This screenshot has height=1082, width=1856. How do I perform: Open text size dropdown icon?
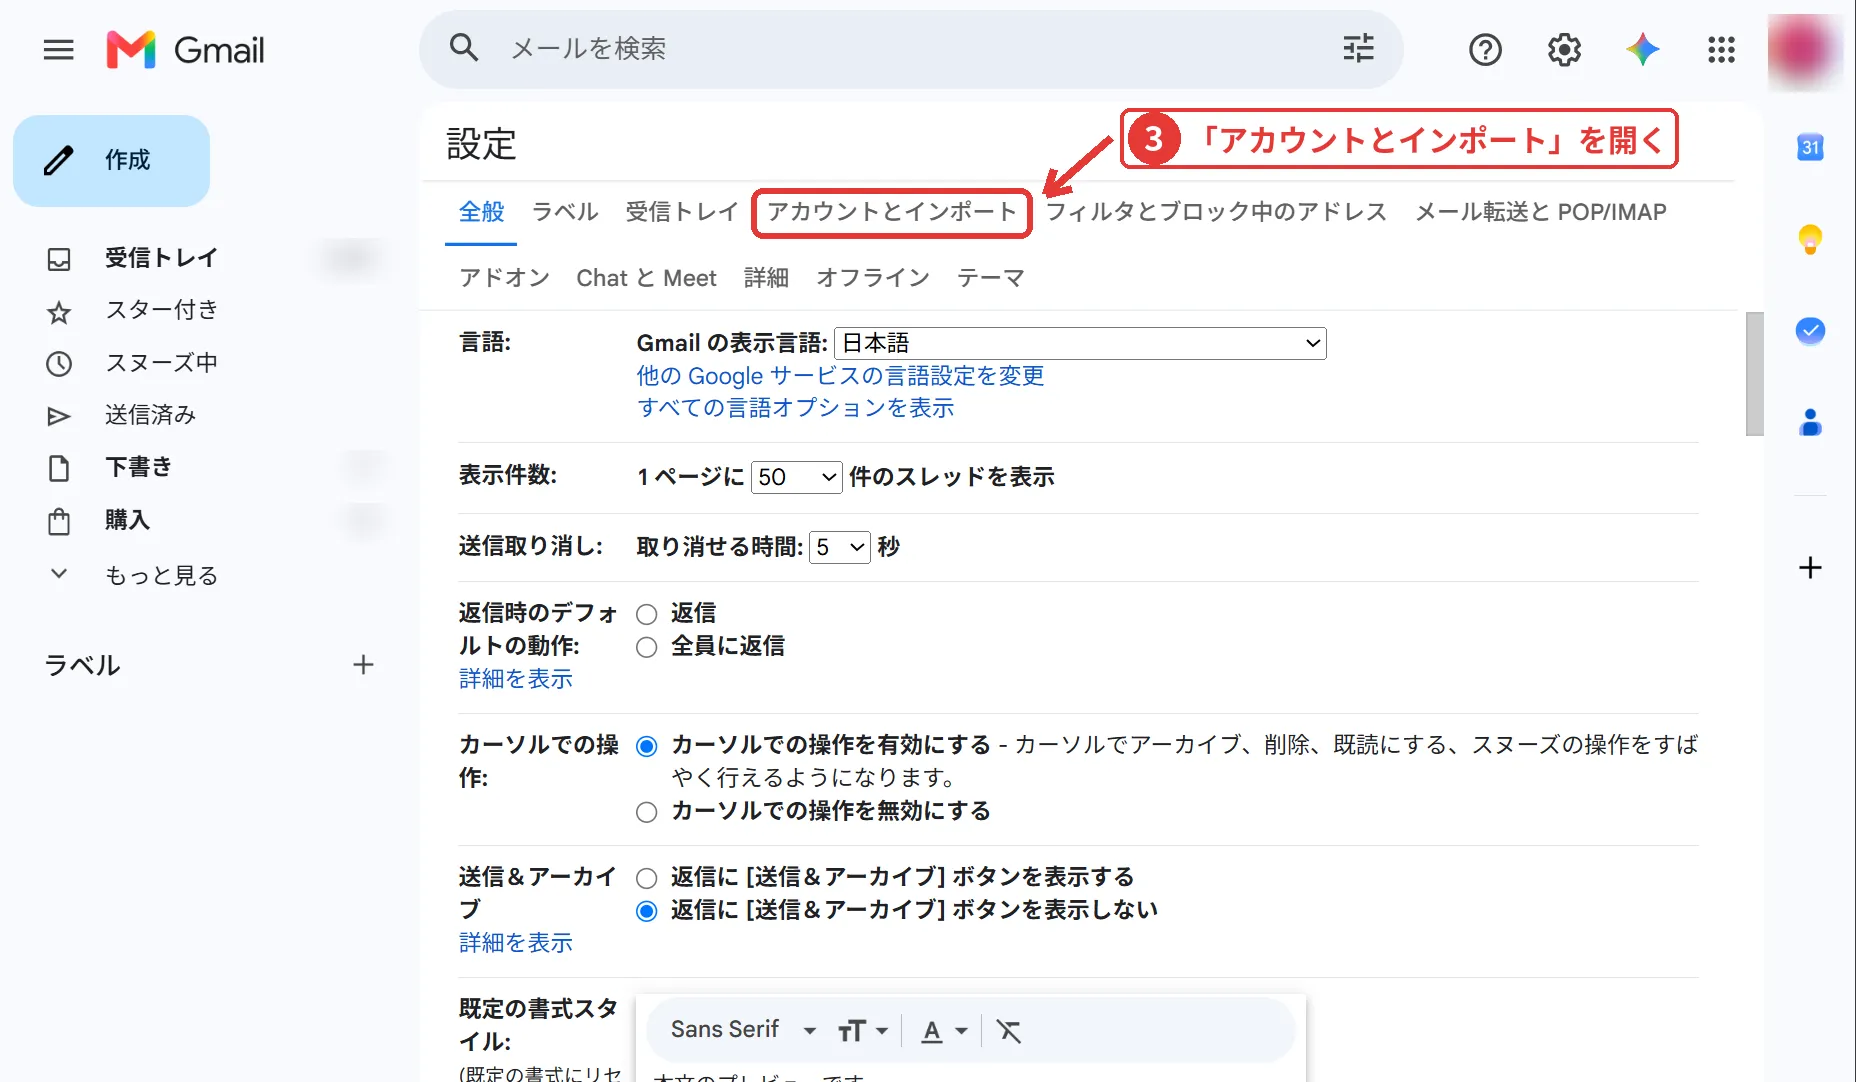click(863, 1031)
